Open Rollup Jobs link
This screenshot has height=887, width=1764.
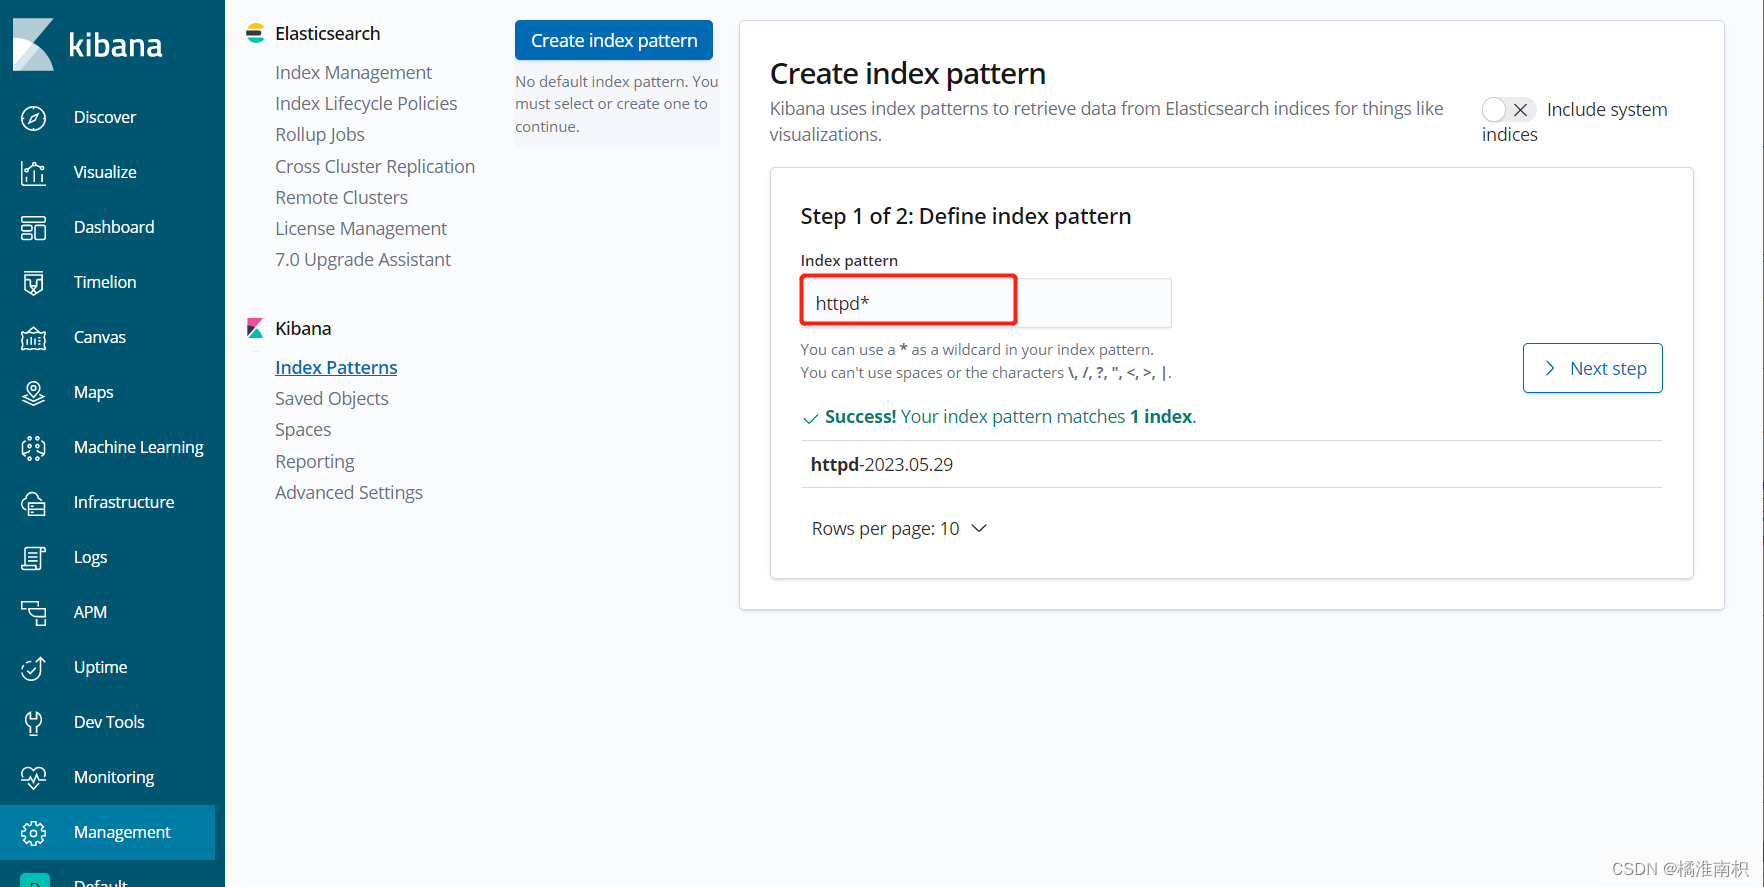coord(320,134)
